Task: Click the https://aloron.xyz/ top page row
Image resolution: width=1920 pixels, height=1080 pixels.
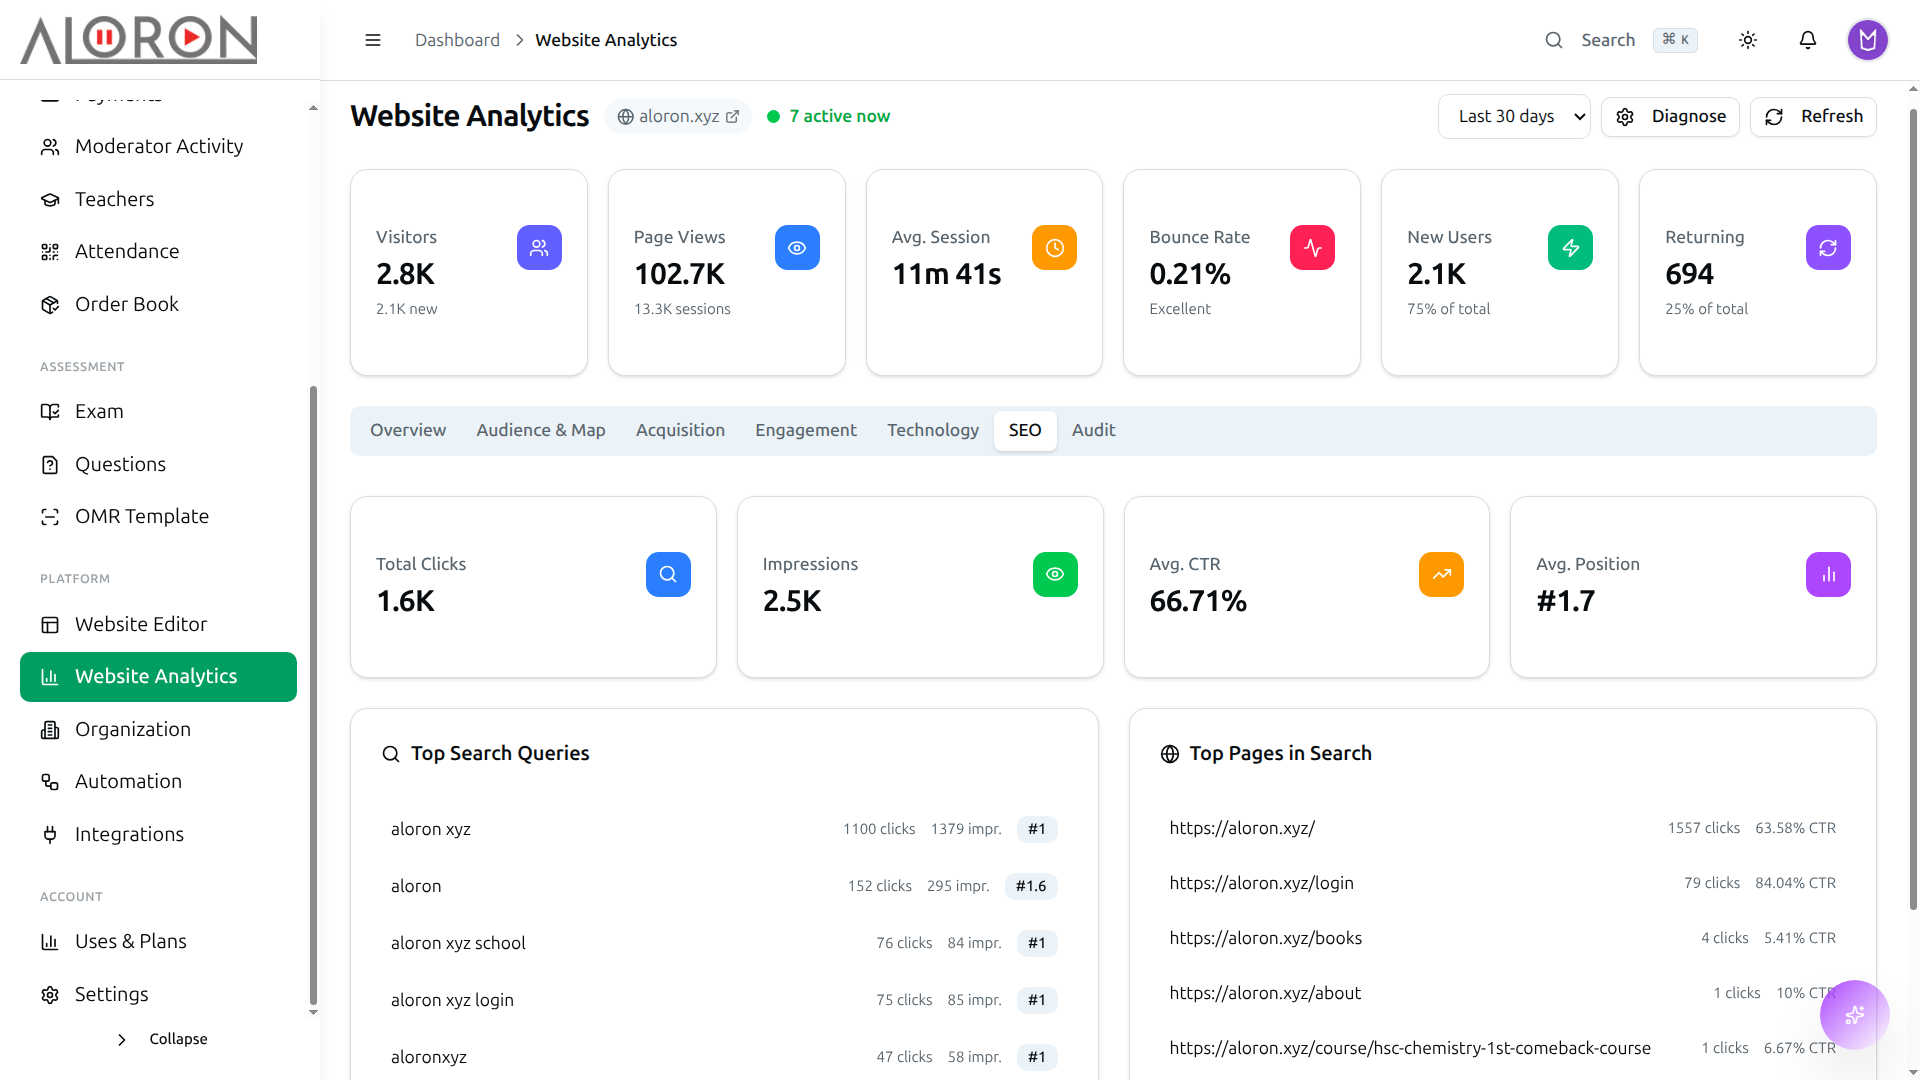Action: 1503,828
